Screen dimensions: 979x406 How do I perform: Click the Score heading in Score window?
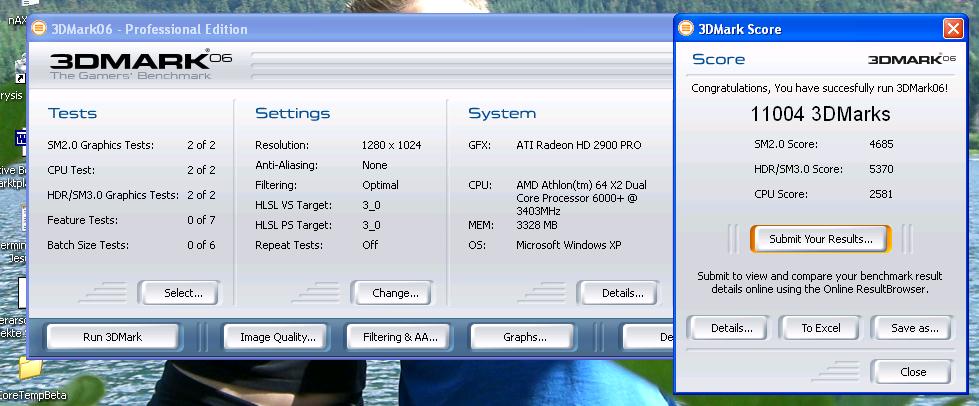pyautogui.click(x=719, y=60)
